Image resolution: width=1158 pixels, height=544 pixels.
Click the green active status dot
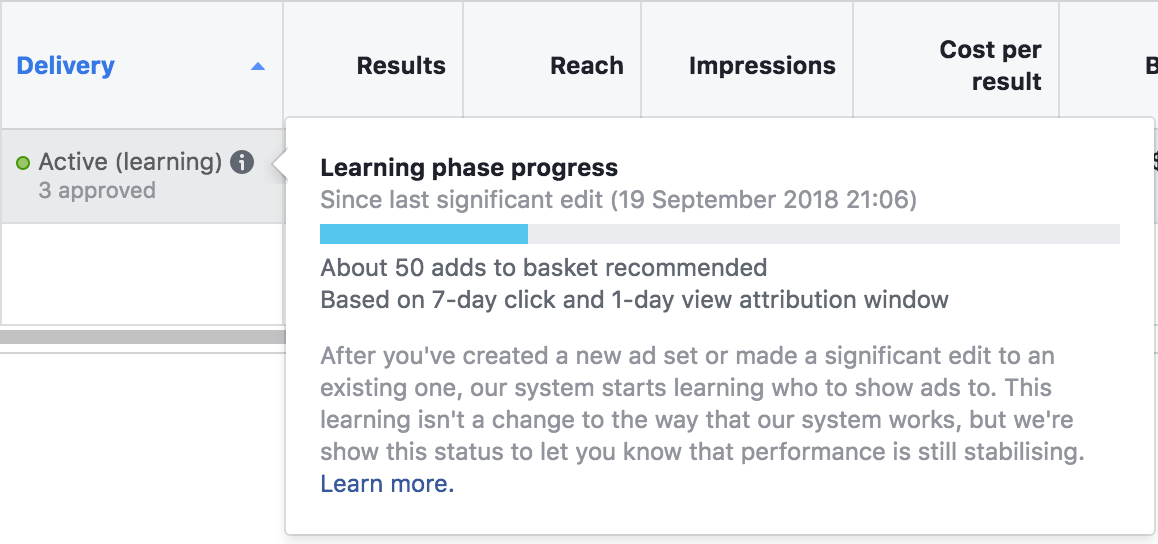pos(23,163)
